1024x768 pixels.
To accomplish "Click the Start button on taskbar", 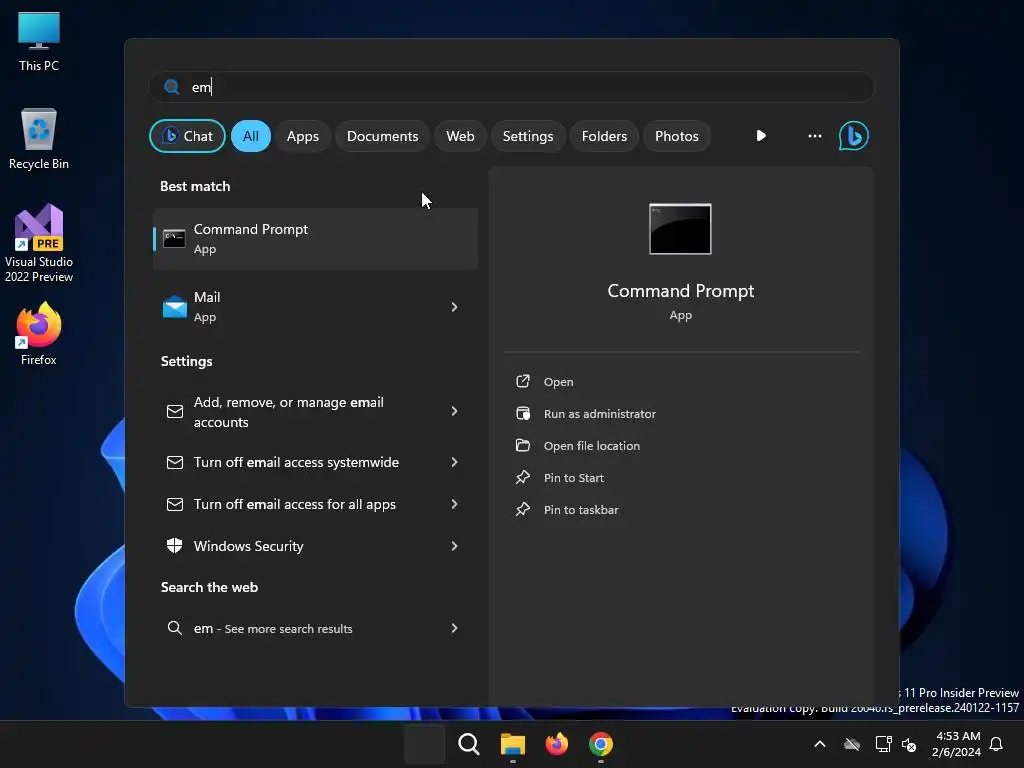I will pos(424,744).
